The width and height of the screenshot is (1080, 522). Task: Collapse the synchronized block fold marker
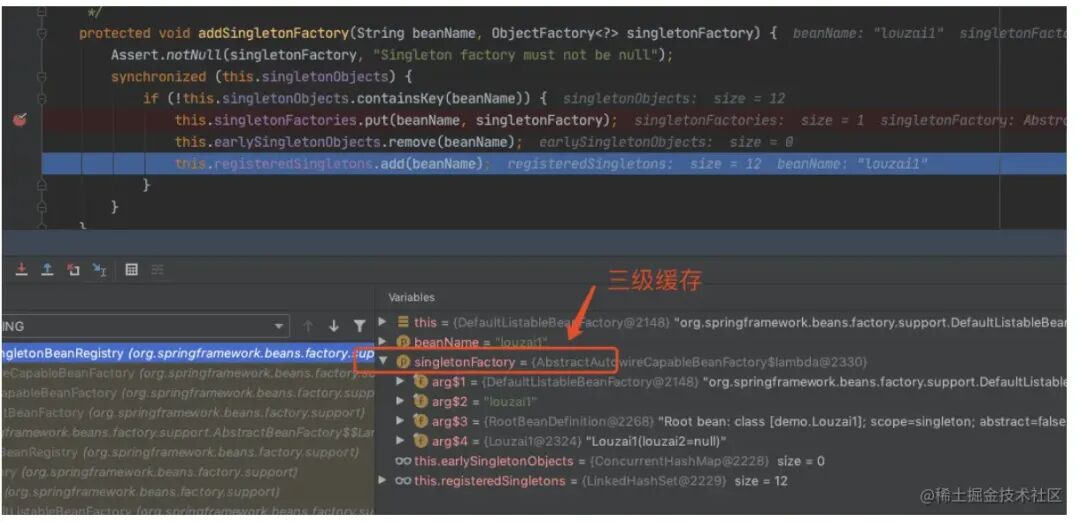click(x=42, y=76)
